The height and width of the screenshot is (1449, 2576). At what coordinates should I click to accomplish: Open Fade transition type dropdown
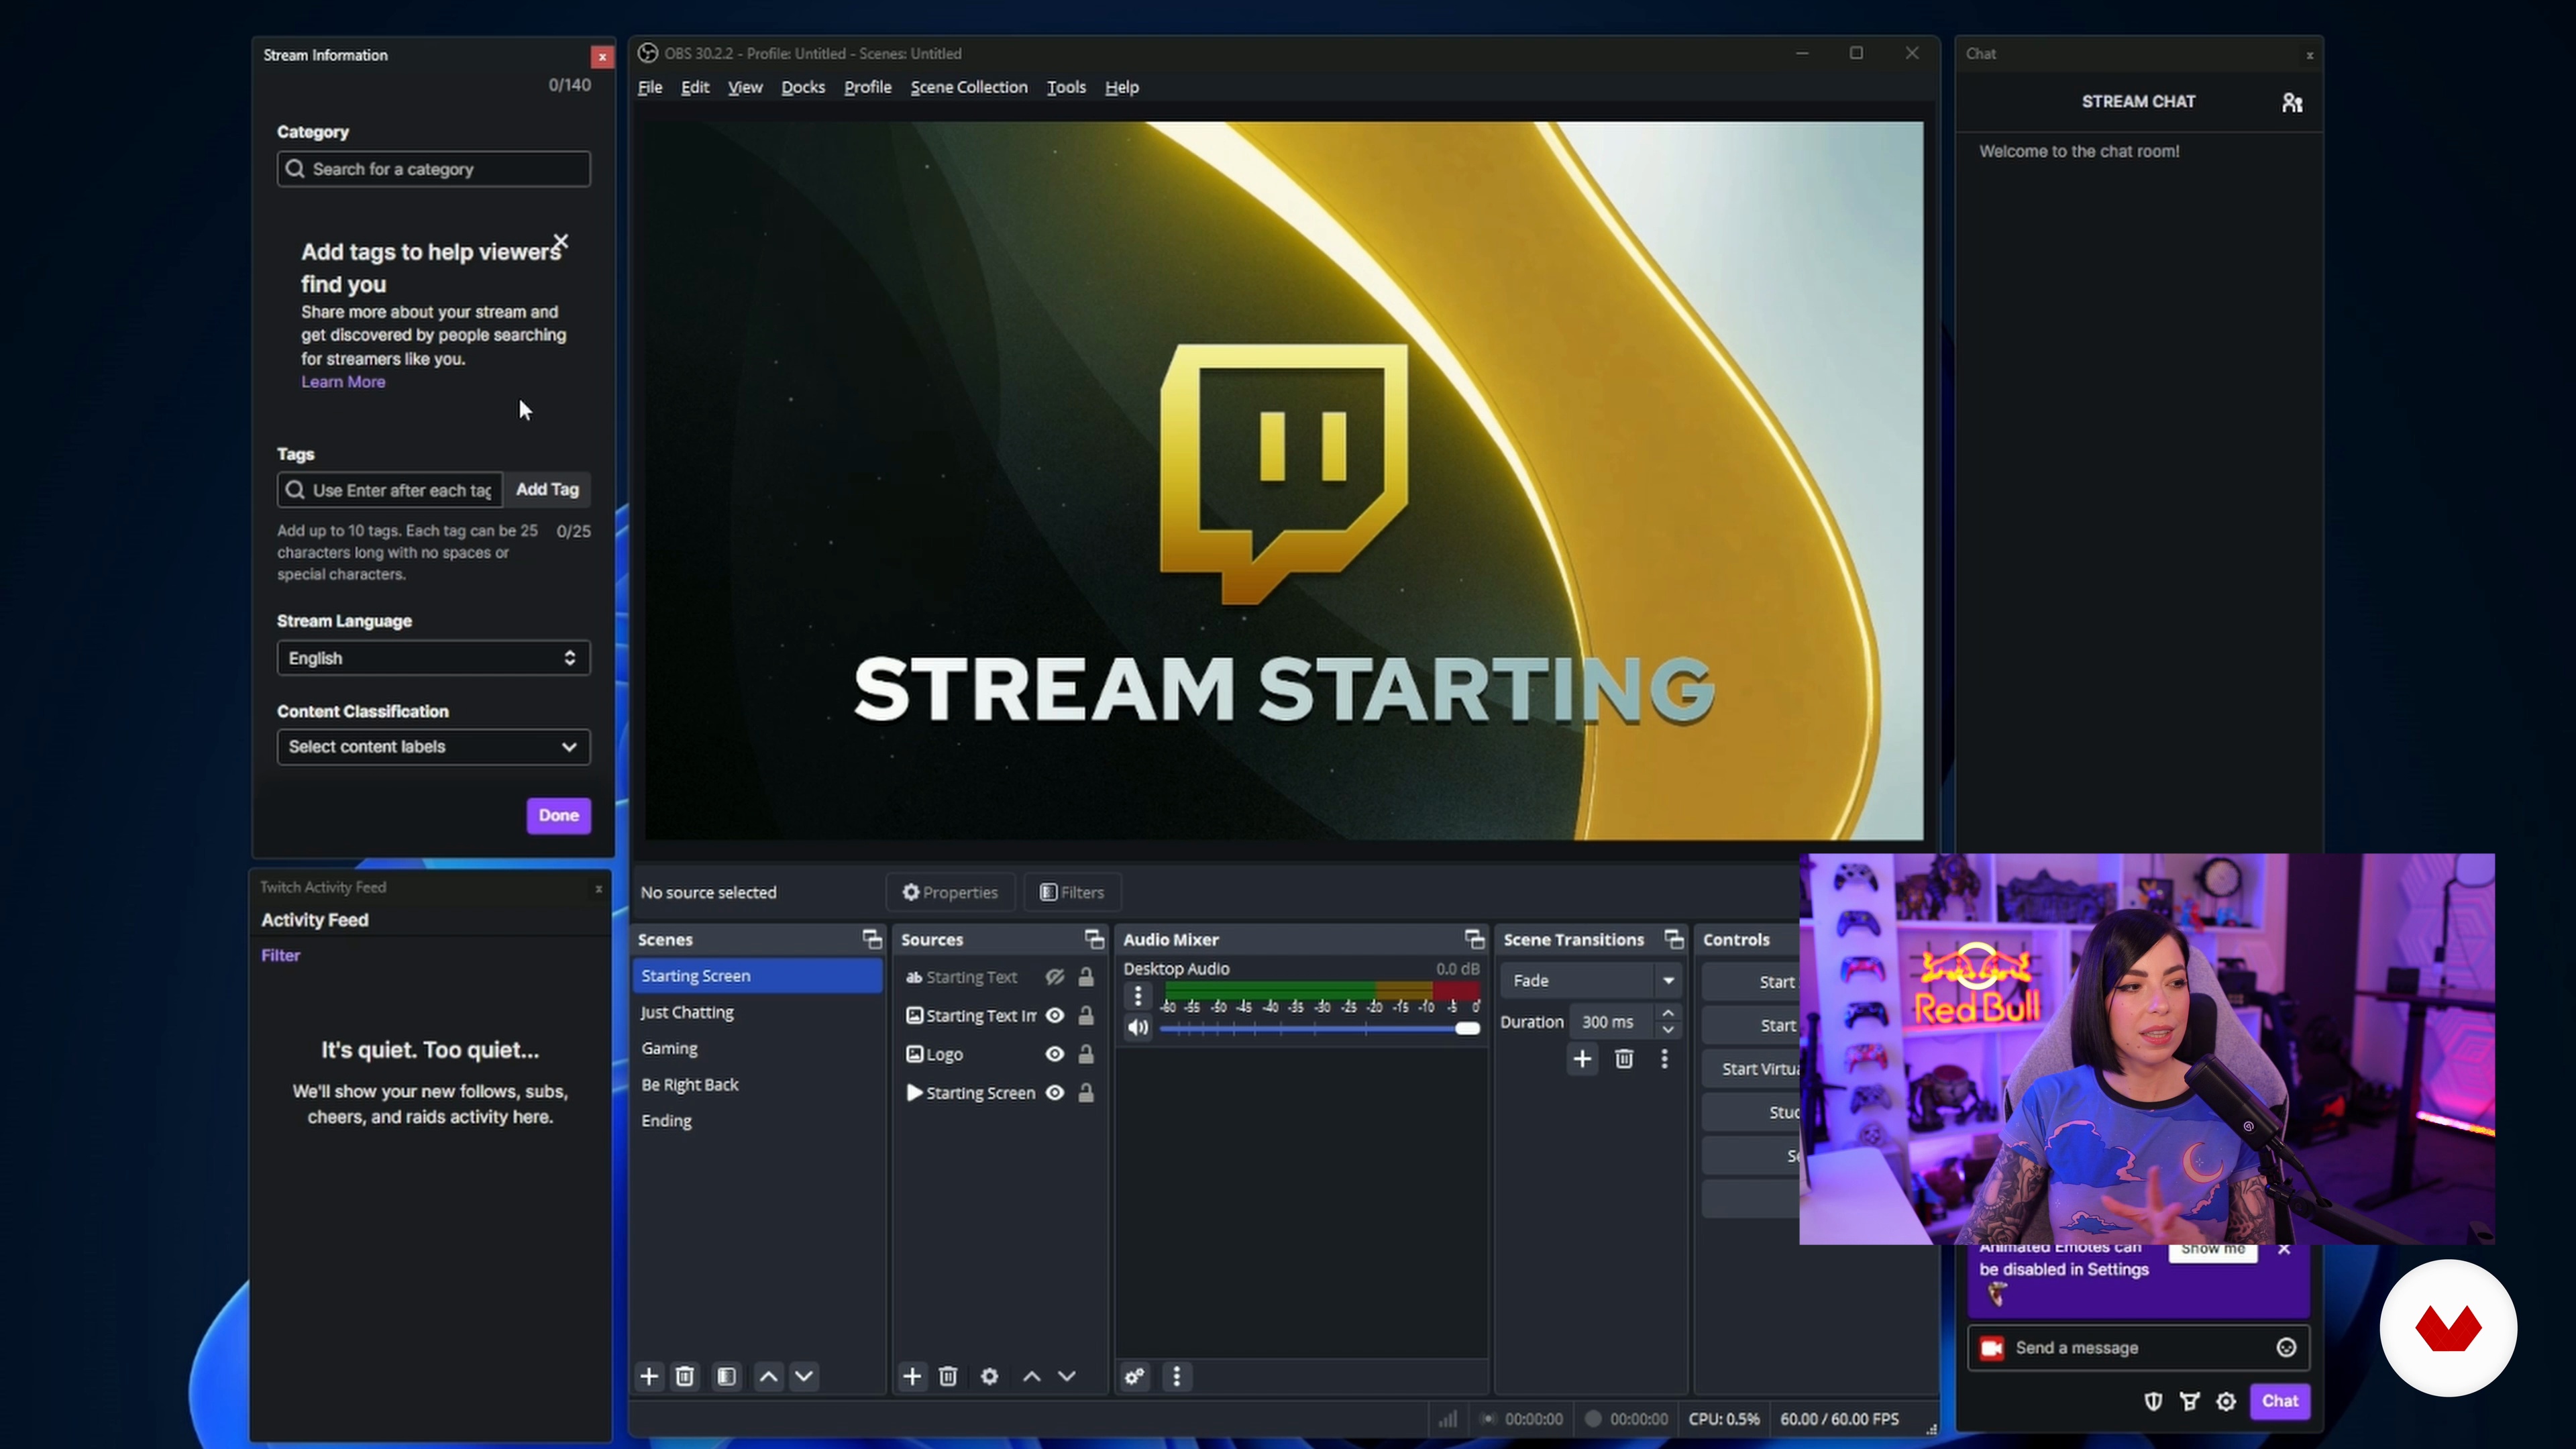[x=1591, y=980]
